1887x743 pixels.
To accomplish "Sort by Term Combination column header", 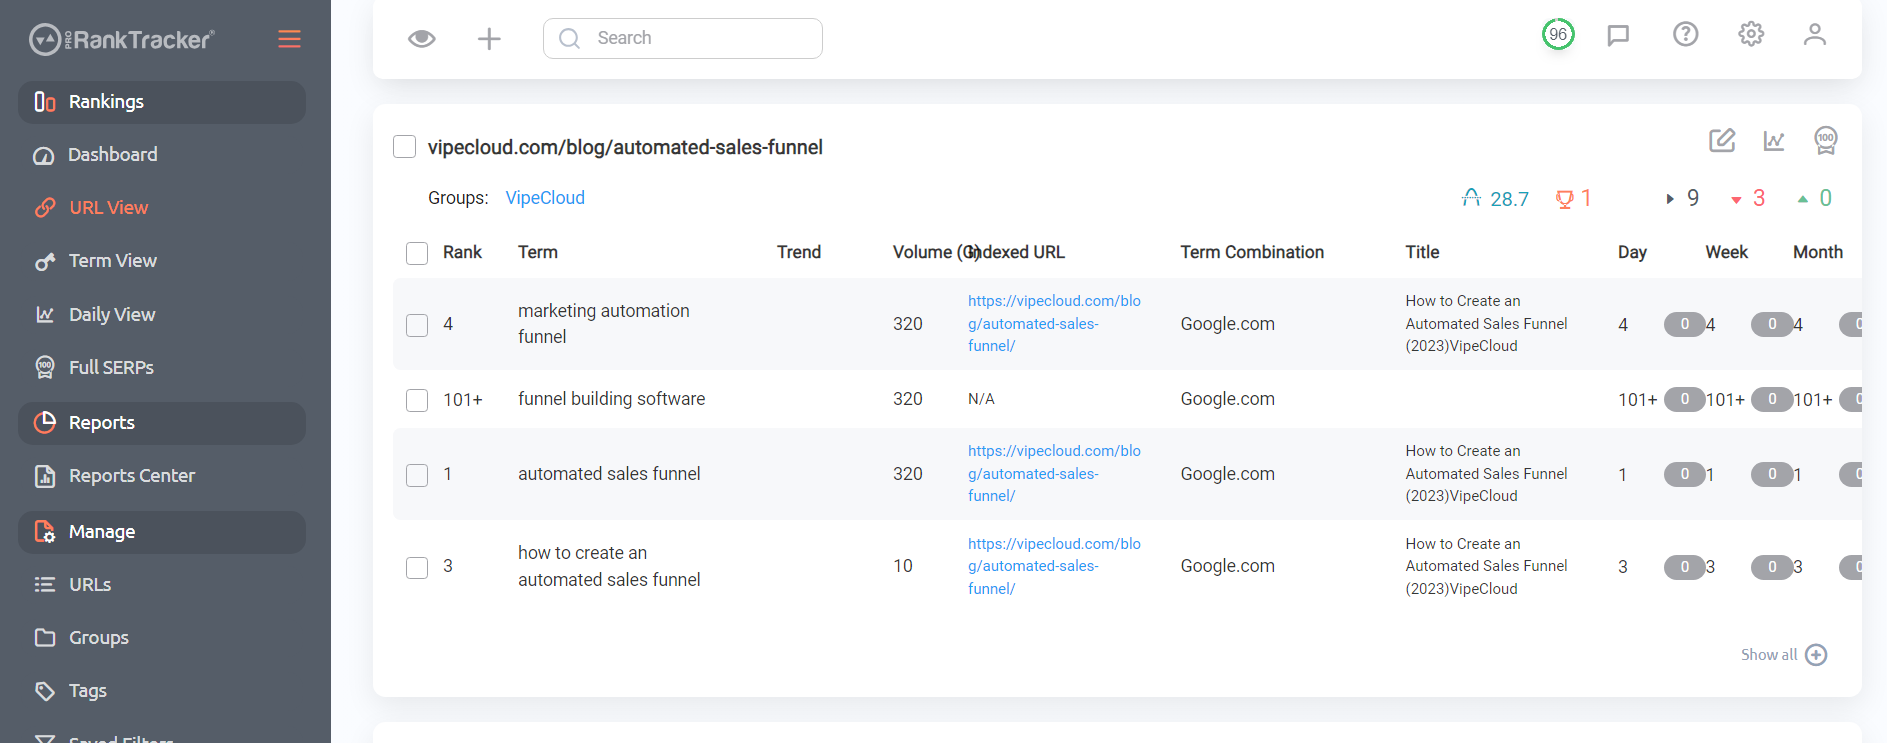I will click(1252, 252).
